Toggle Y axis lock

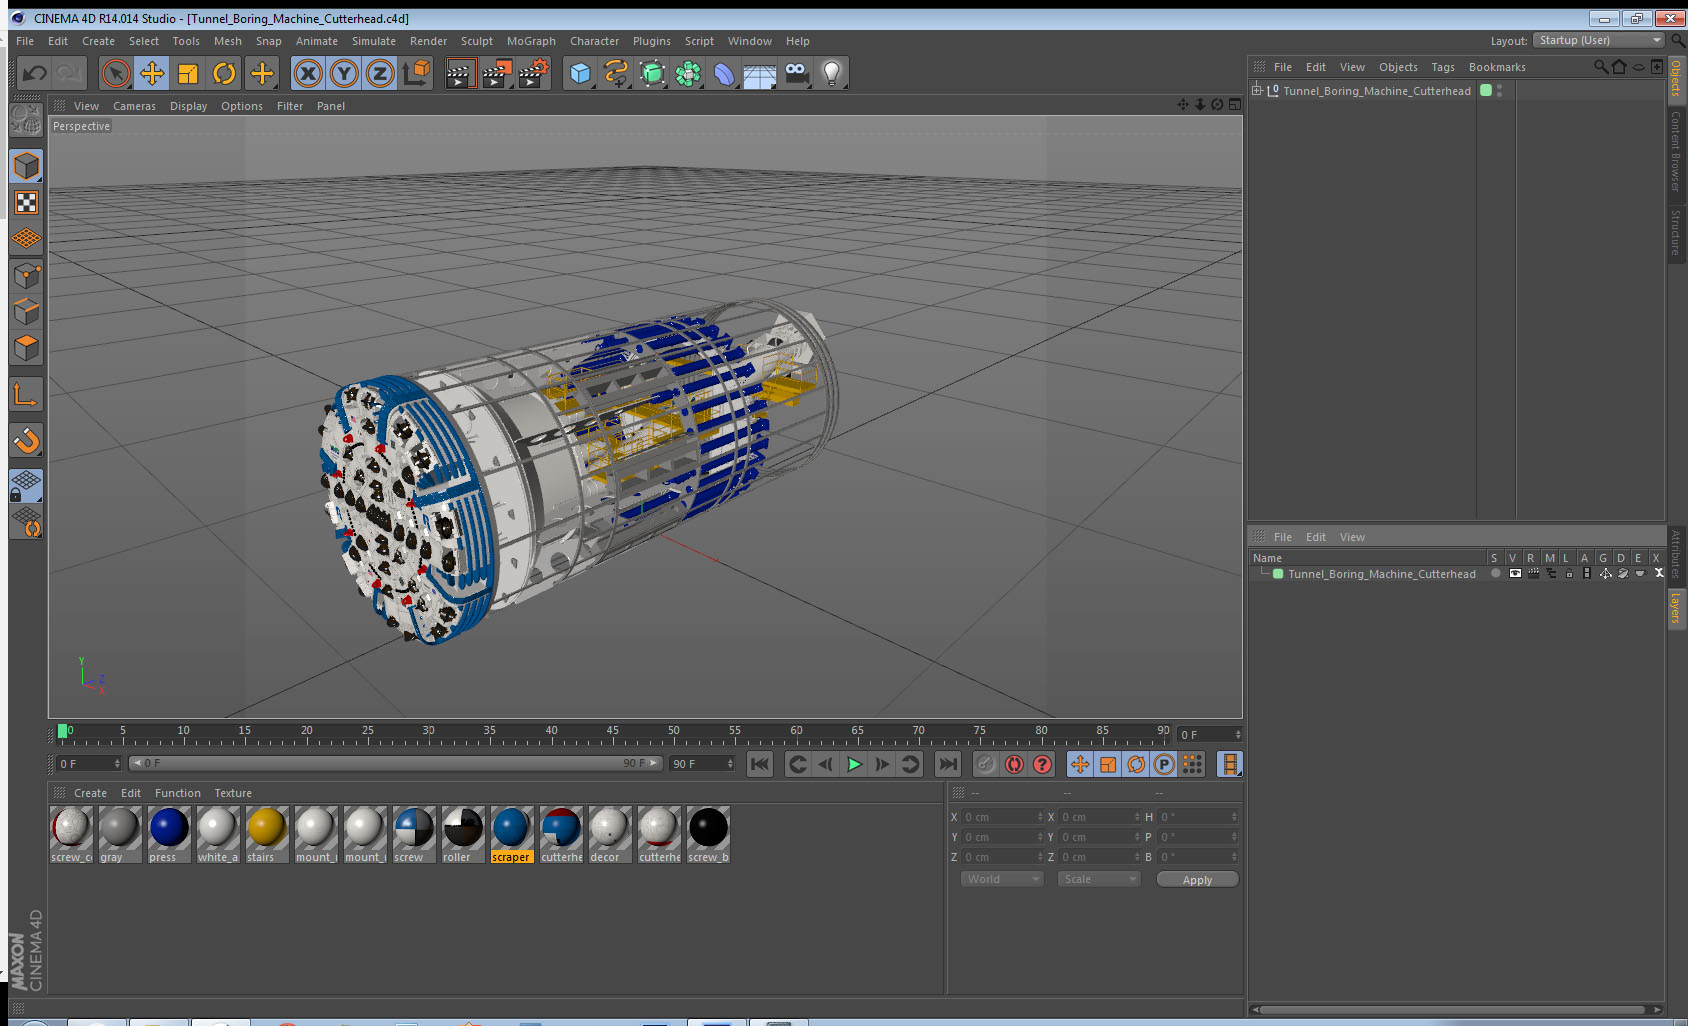pyautogui.click(x=344, y=73)
